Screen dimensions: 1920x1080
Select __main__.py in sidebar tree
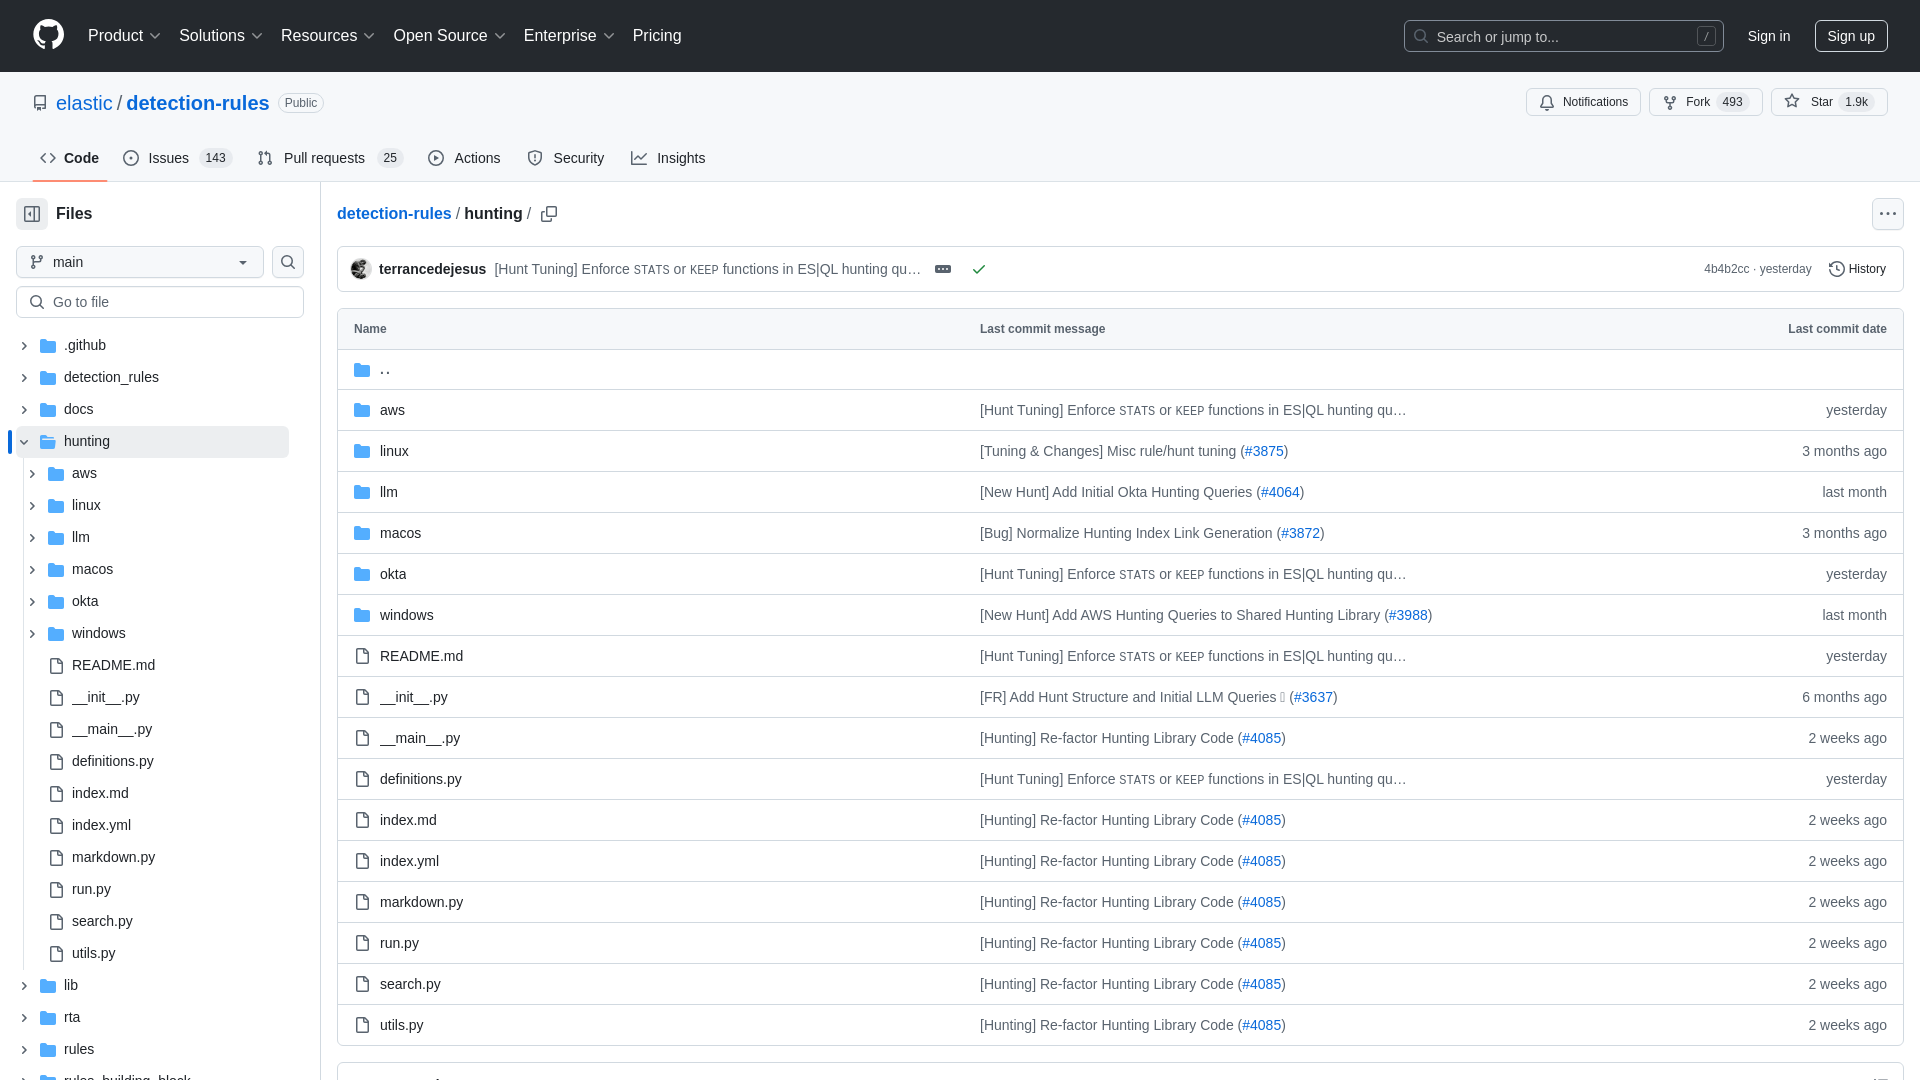click(112, 729)
